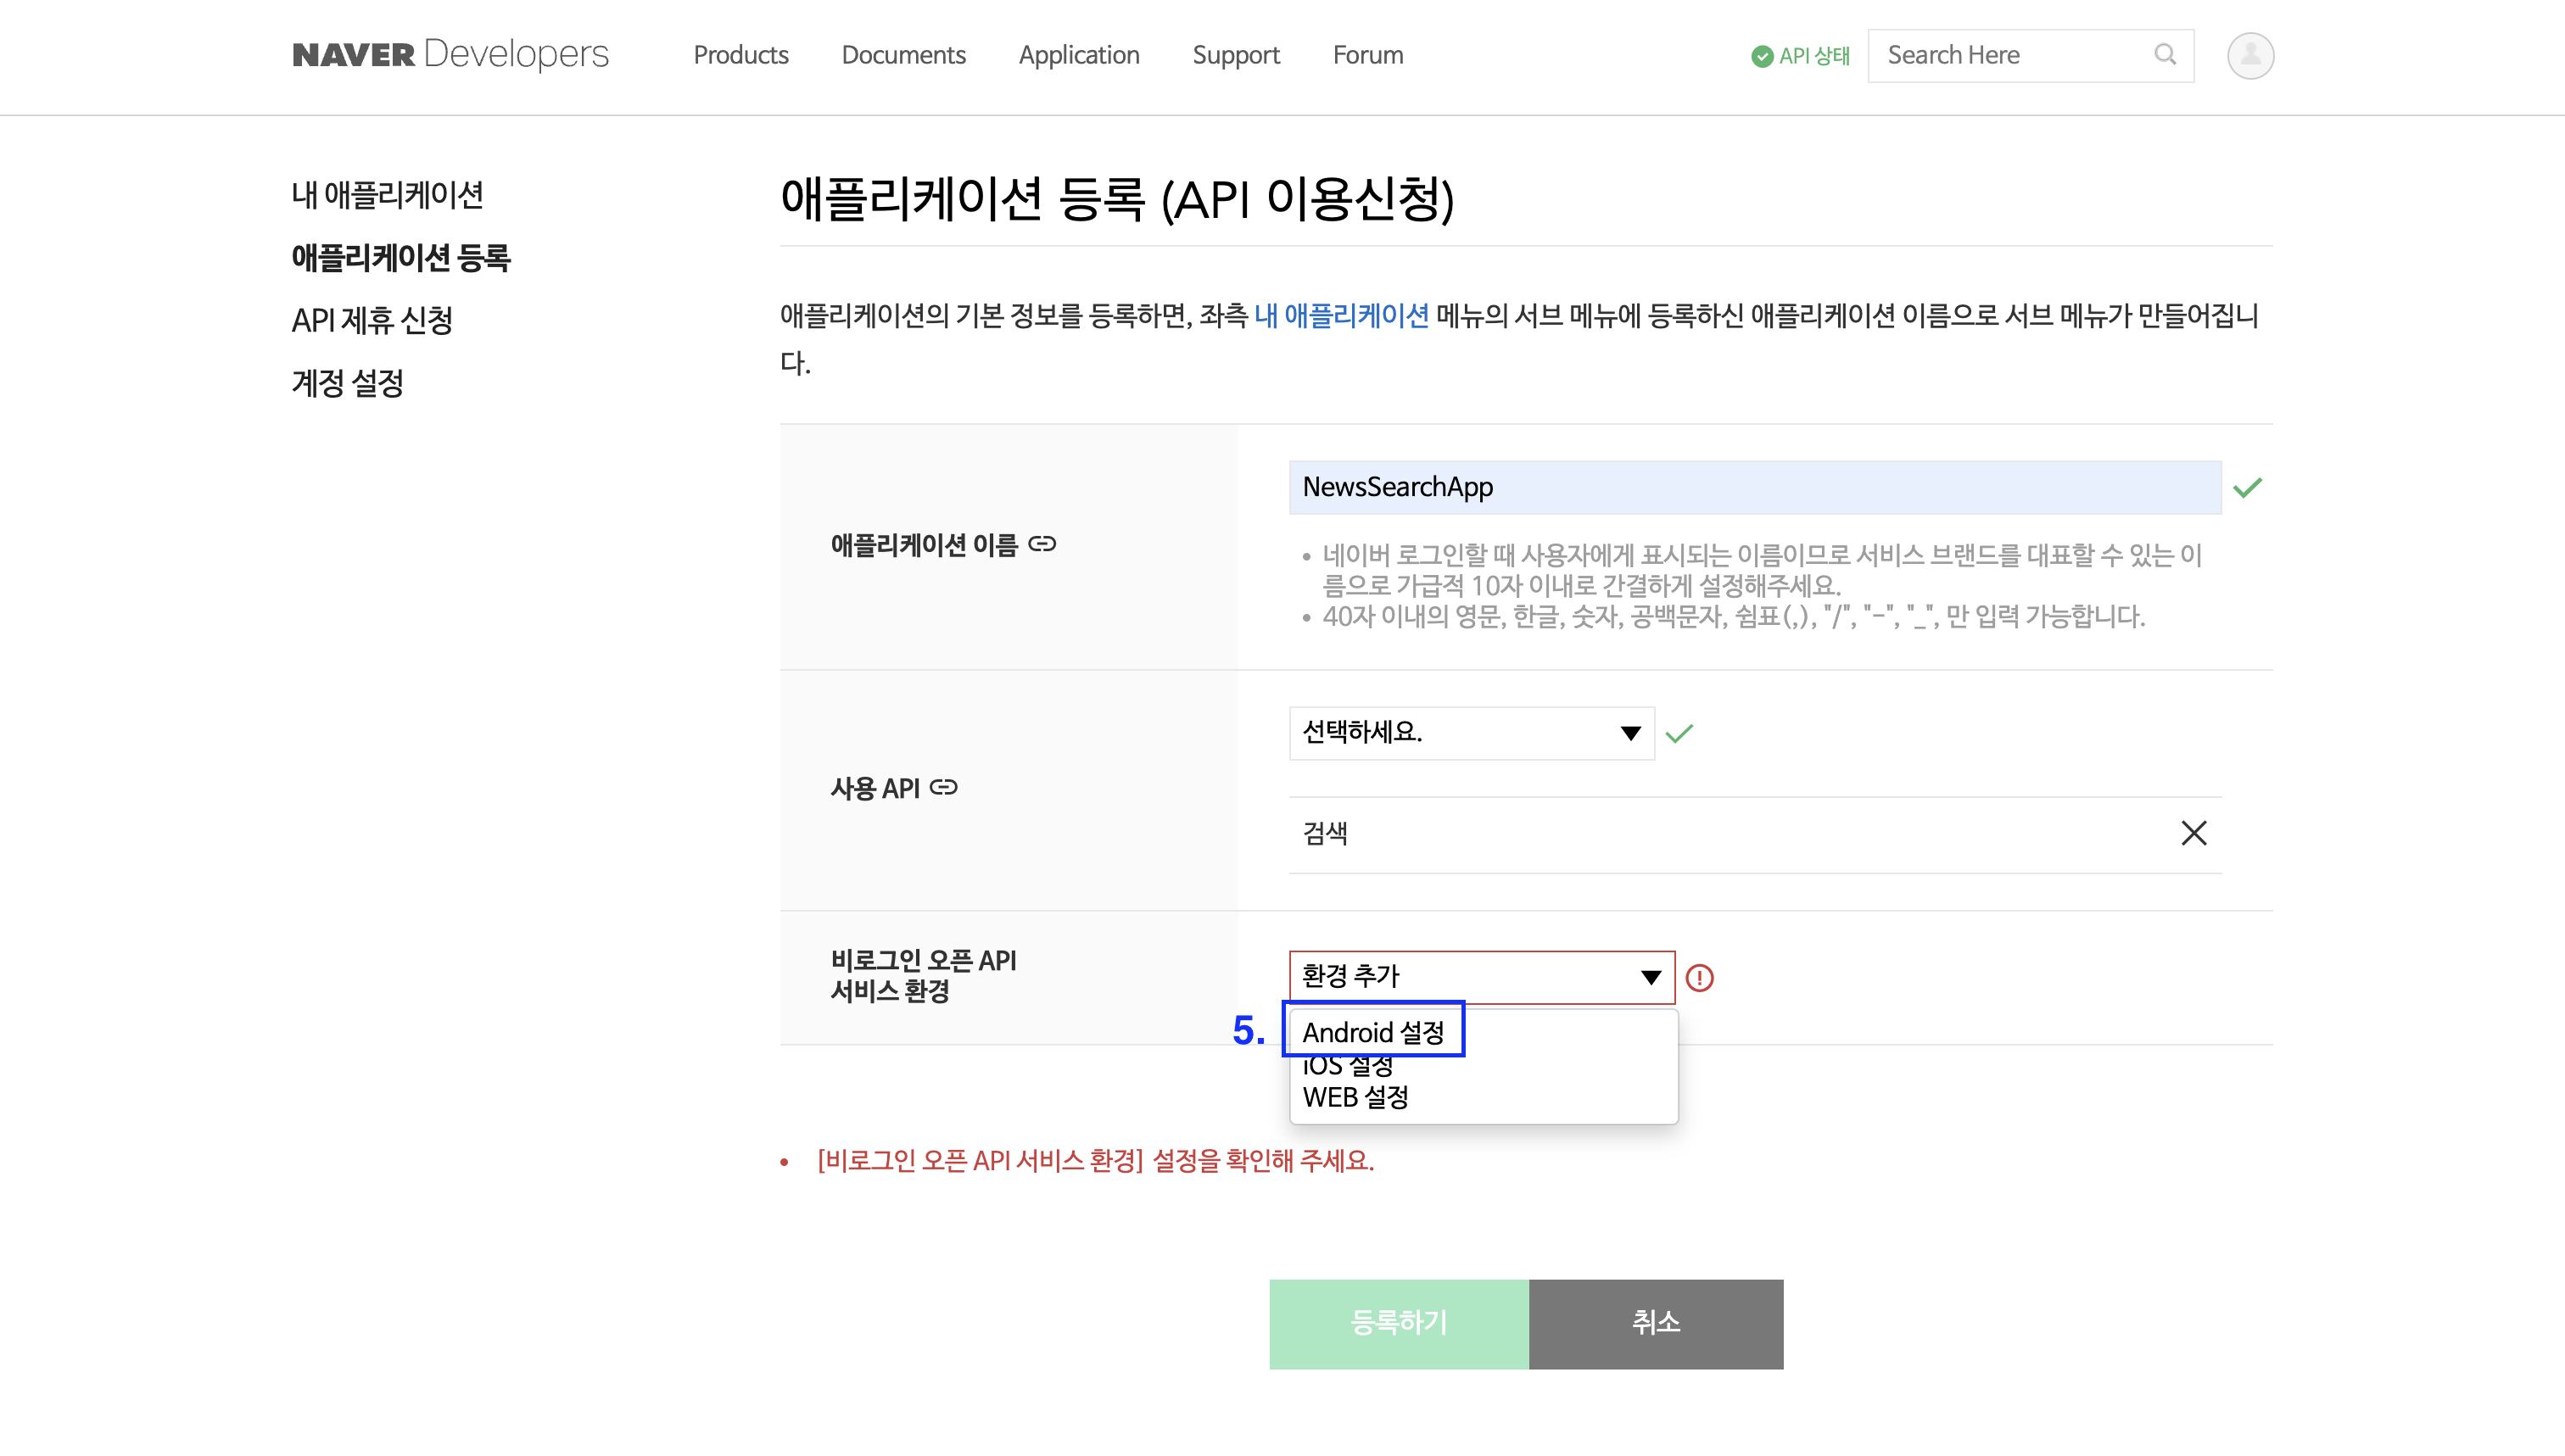The height and width of the screenshot is (1456, 2565).
Task: Click the red 설정을 확인해 주세요 error message
Action: click(x=1095, y=1160)
